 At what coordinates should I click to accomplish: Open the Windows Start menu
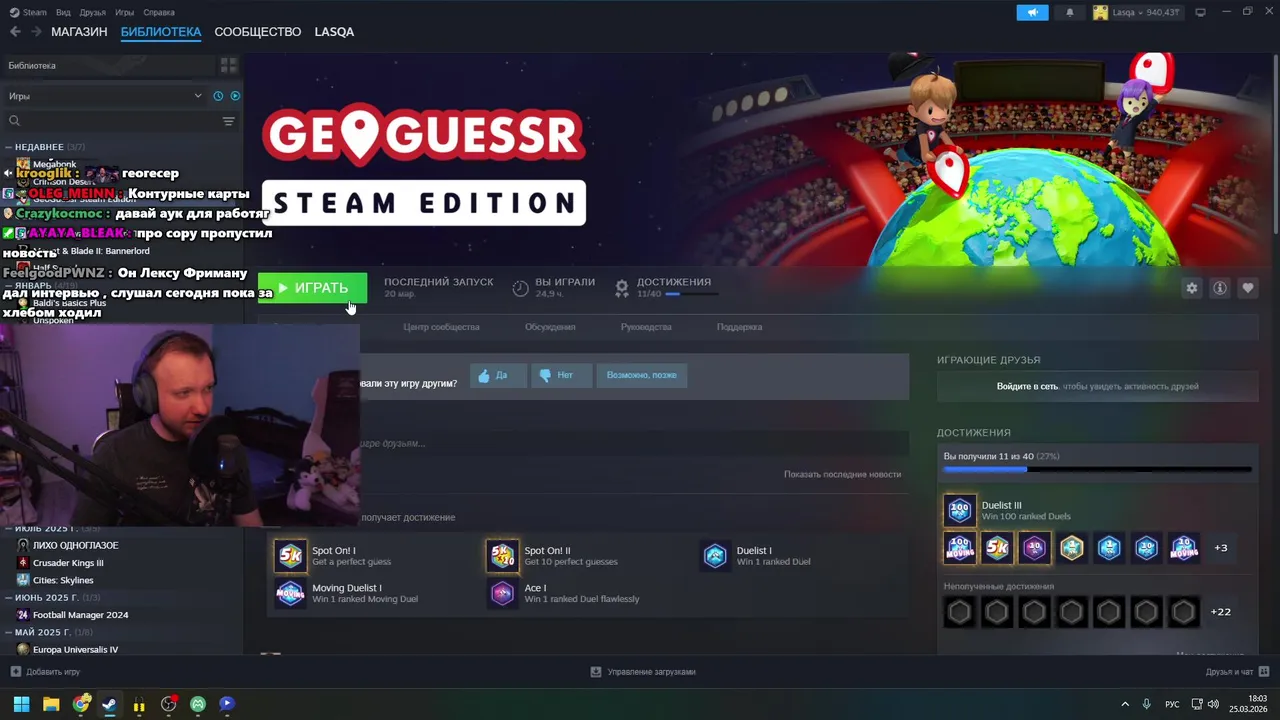click(21, 704)
